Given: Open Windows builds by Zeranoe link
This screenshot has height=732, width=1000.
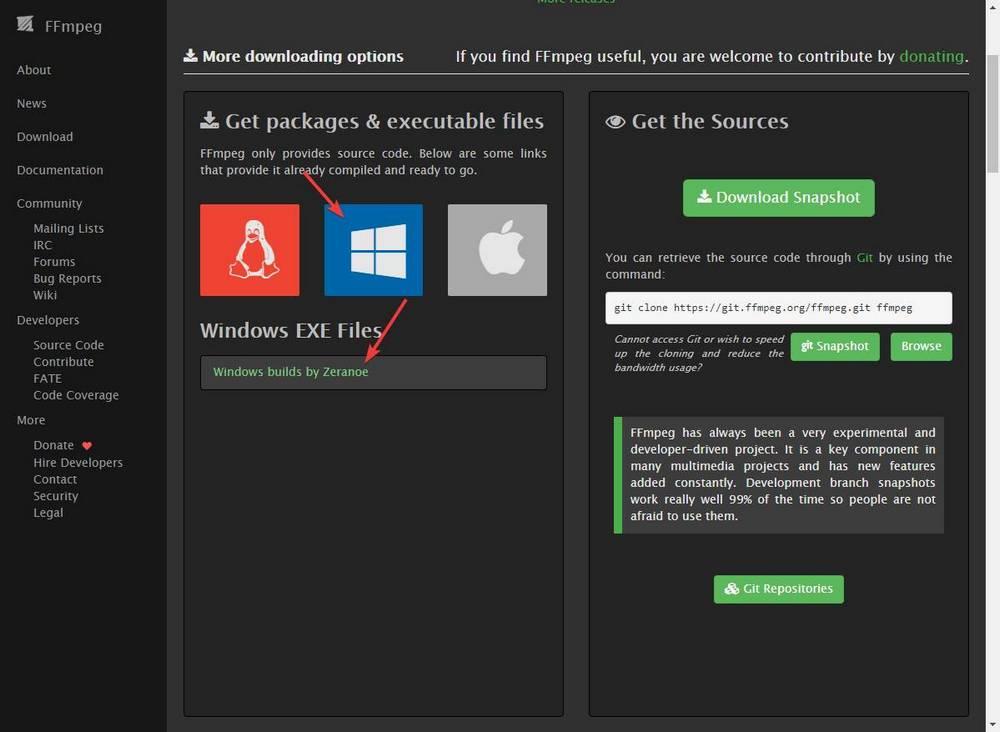Looking at the screenshot, I should click(291, 372).
